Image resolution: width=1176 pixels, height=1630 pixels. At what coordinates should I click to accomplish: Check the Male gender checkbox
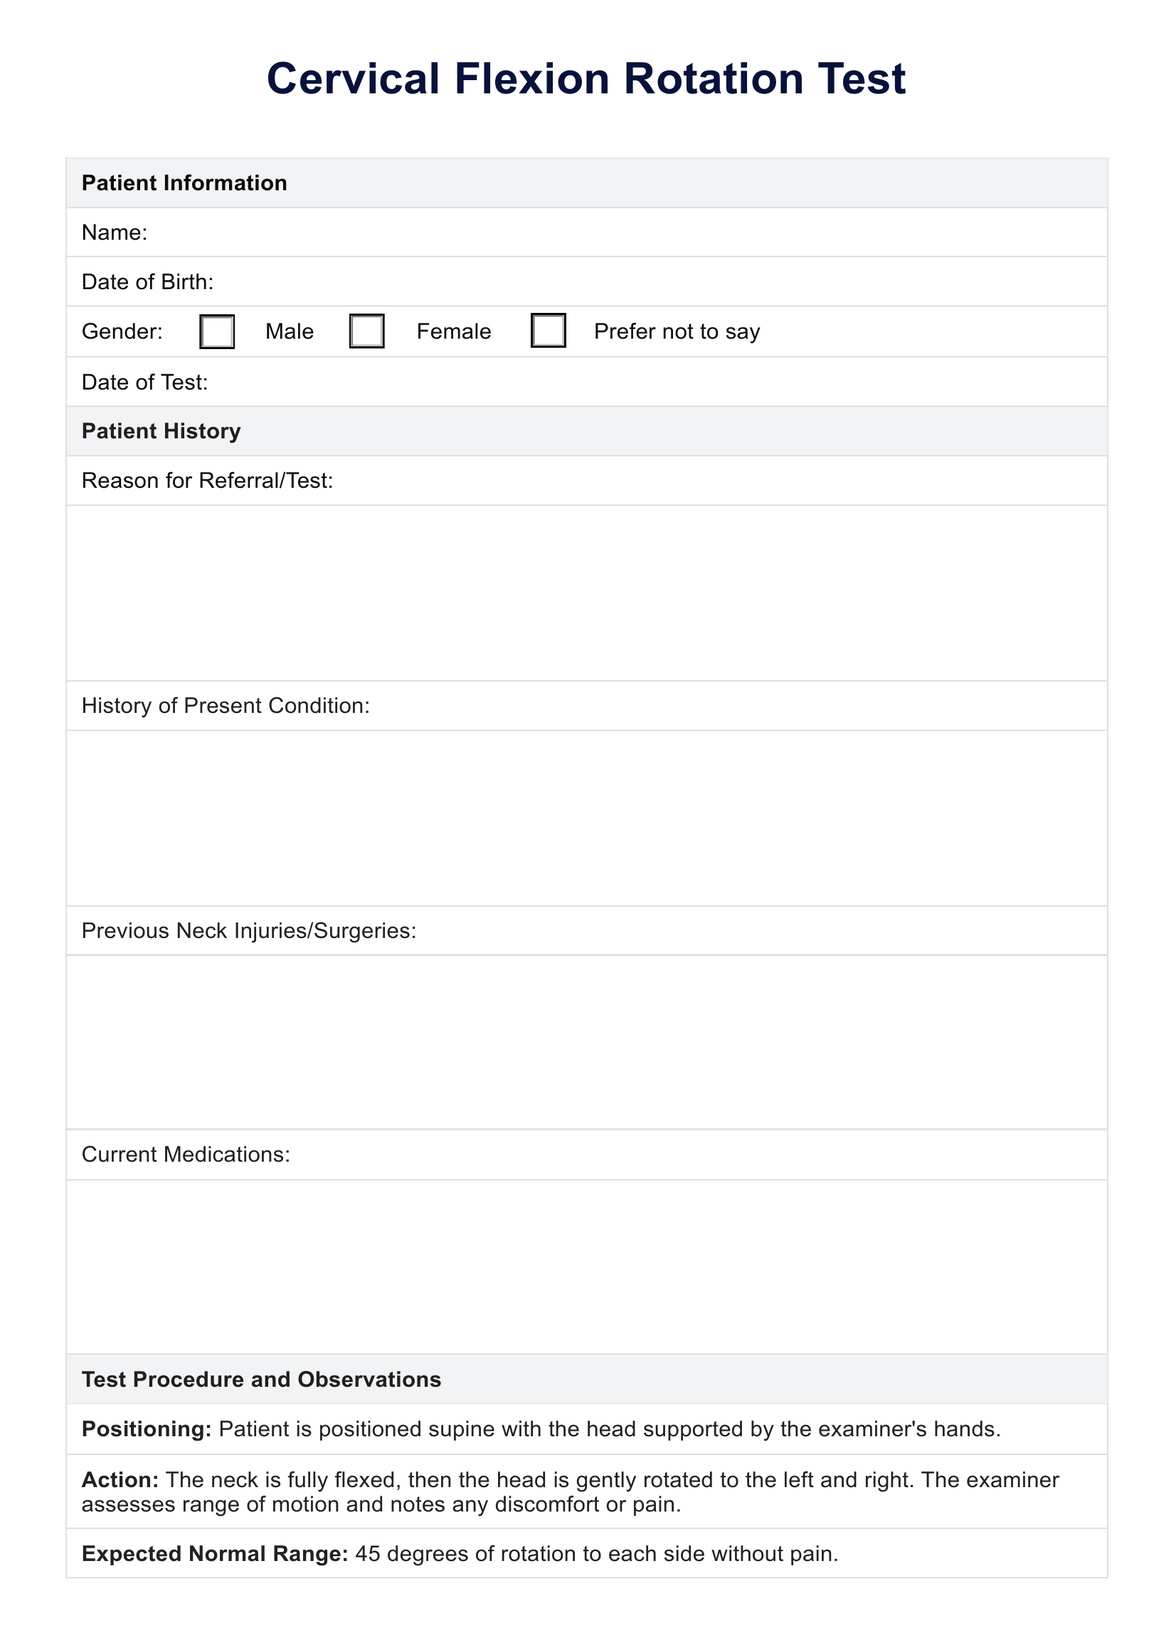(217, 332)
